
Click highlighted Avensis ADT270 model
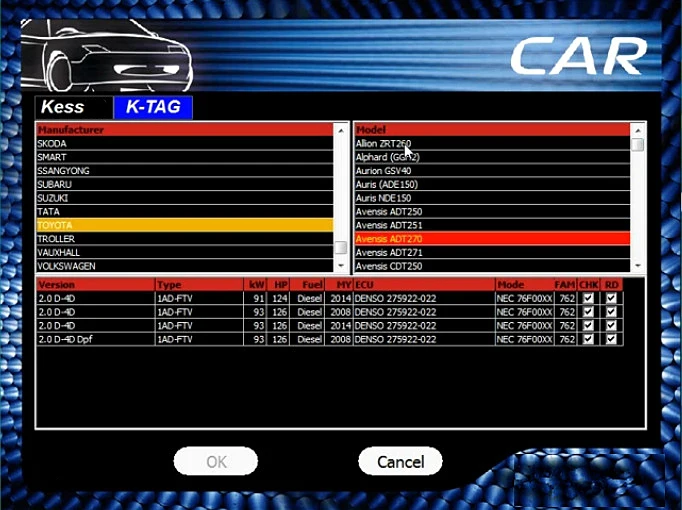click(x=492, y=239)
